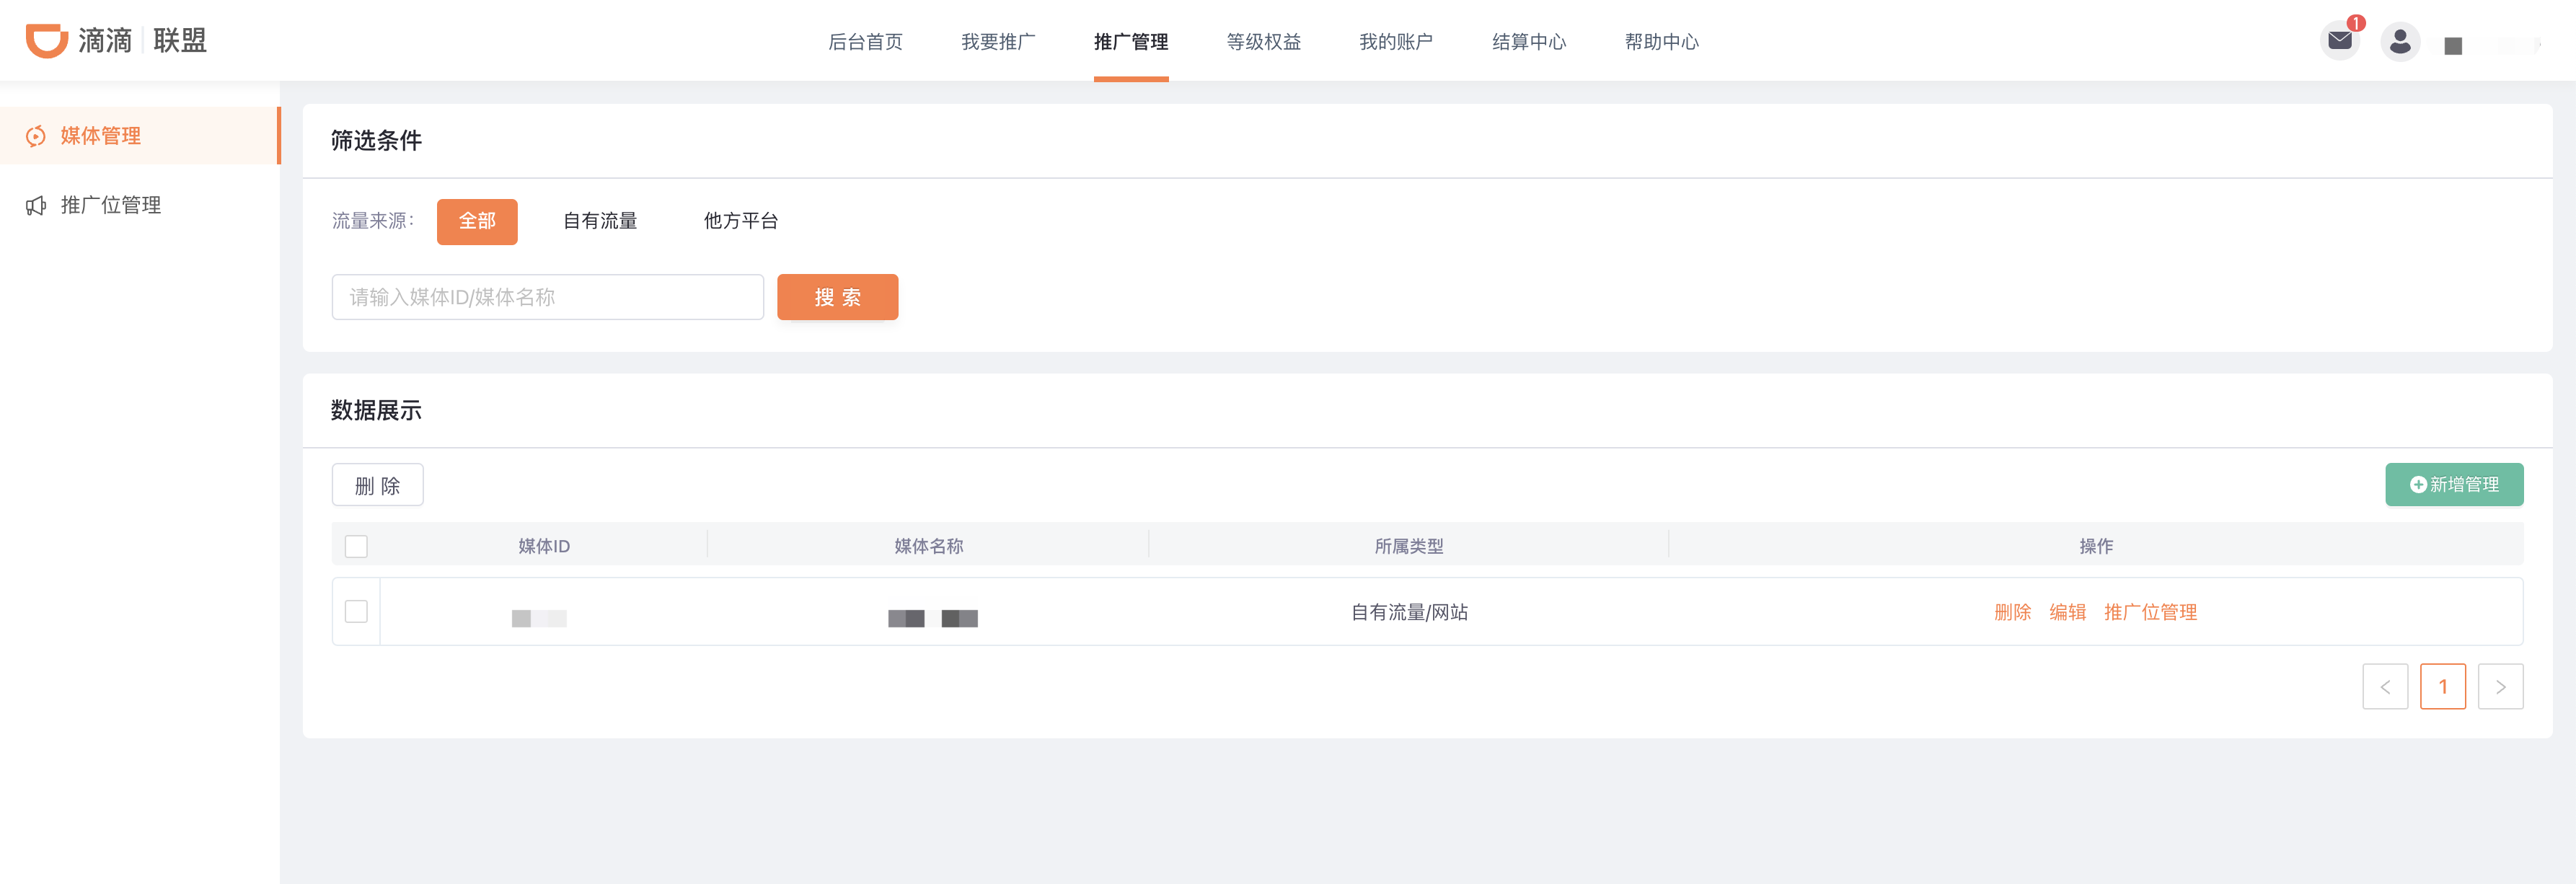This screenshot has height=884, width=2576.
Task: Click the media management sidebar icon
Action: 36,136
